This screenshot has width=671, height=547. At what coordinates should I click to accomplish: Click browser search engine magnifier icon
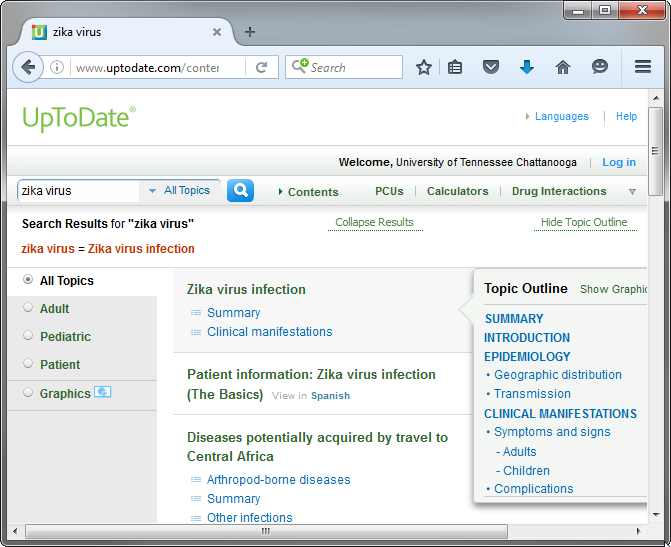(x=300, y=66)
